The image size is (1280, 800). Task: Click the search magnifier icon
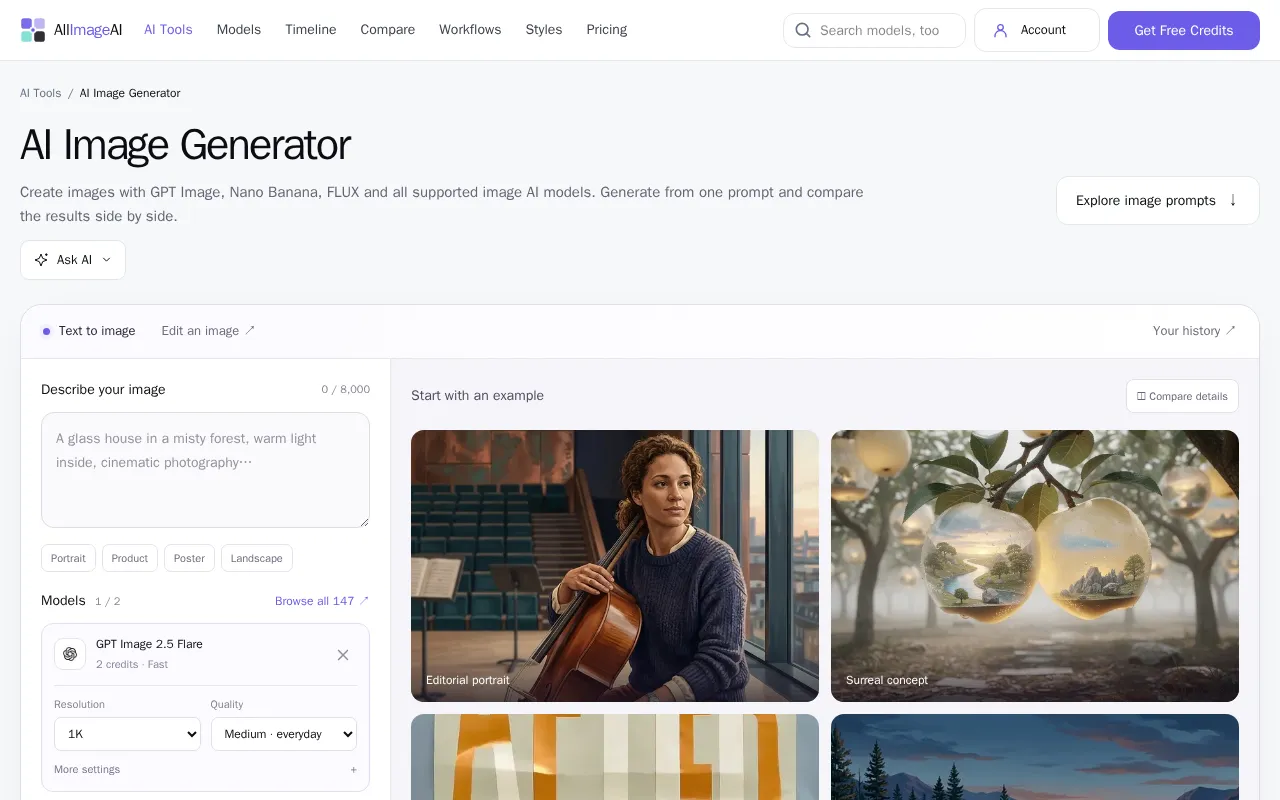pyautogui.click(x=803, y=30)
